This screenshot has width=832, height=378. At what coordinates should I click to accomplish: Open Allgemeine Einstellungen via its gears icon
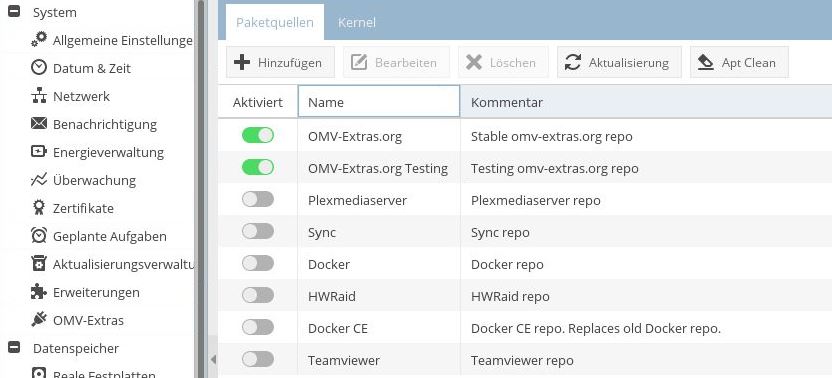click(x=39, y=40)
